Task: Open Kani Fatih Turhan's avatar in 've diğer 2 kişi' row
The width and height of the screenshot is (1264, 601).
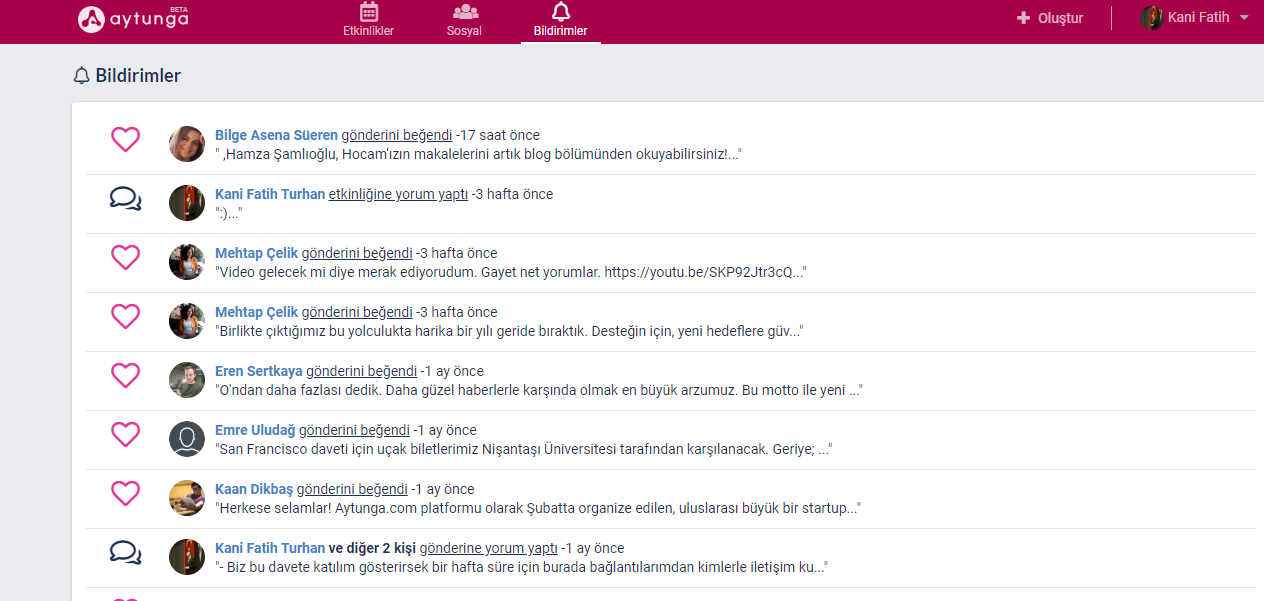Action: (x=187, y=557)
